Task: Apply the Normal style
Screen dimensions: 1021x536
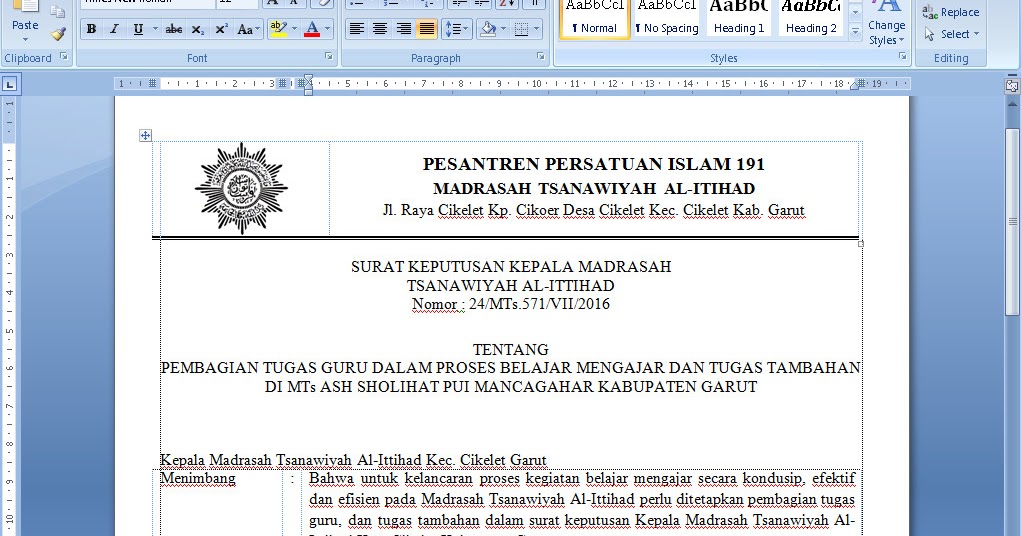Action: pos(594,18)
